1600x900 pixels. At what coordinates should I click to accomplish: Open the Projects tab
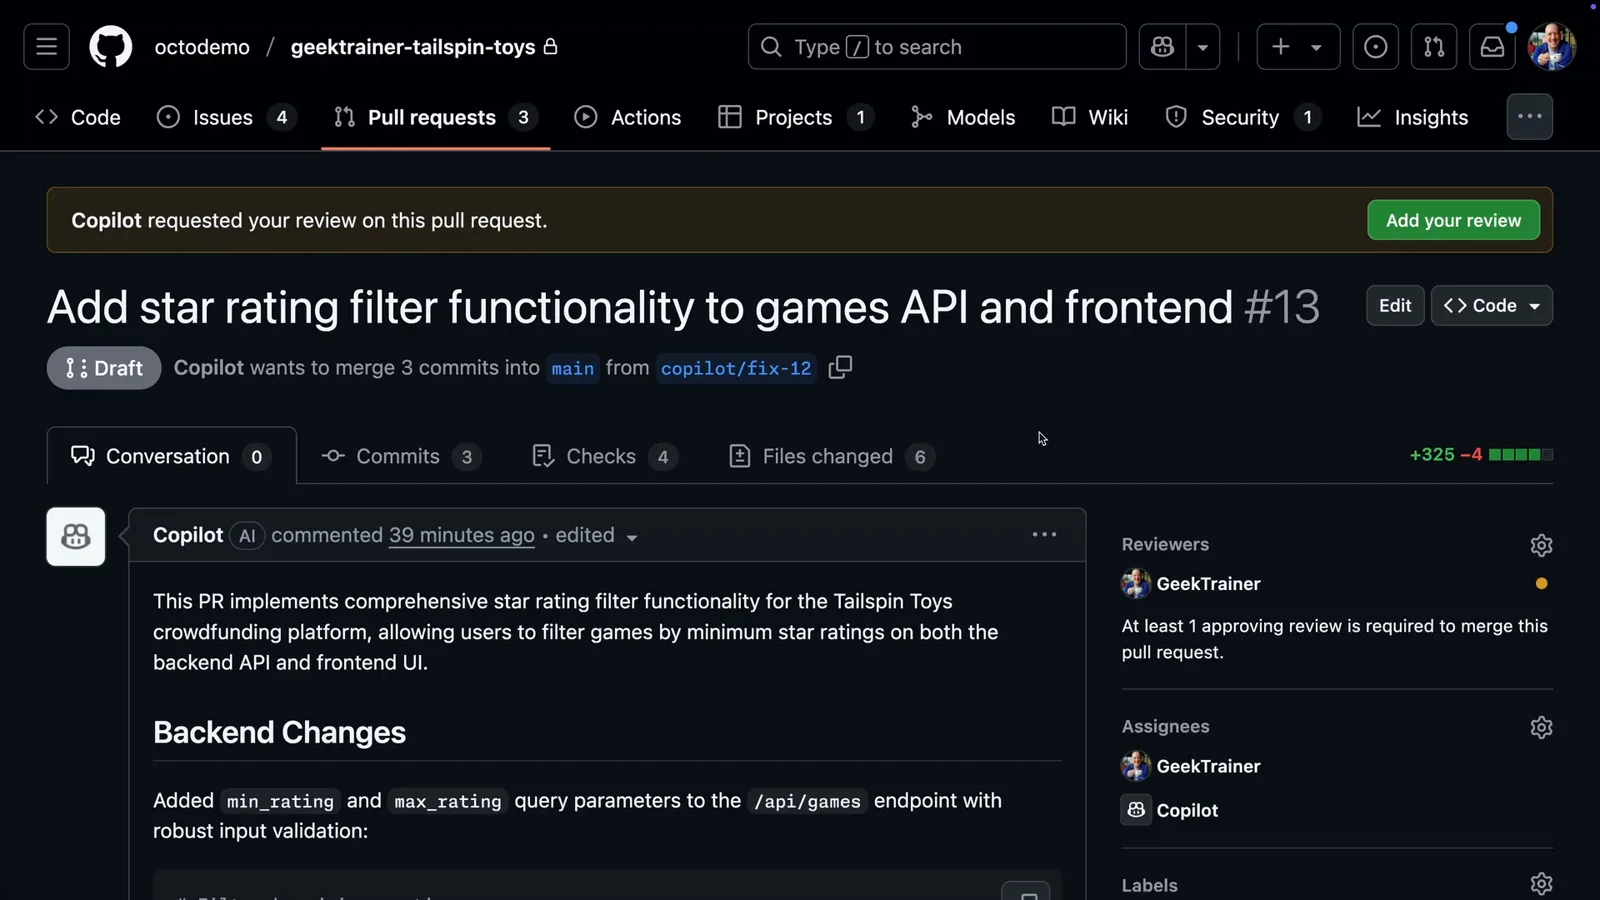coord(796,117)
